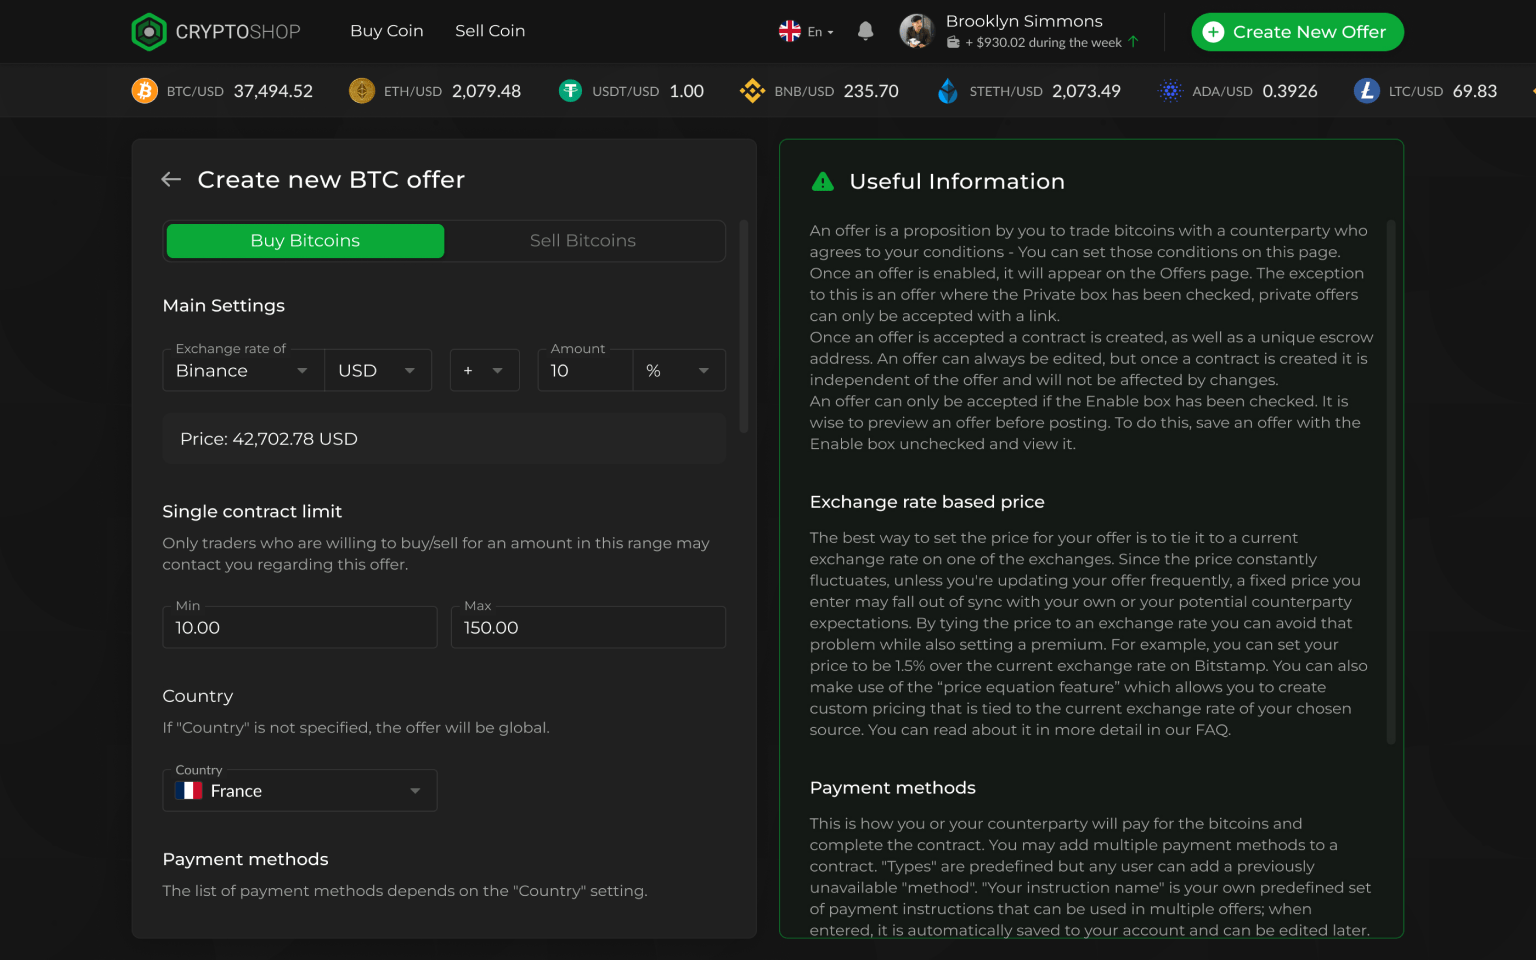Click the Brooklyn Simmons user name

pos(1024,21)
